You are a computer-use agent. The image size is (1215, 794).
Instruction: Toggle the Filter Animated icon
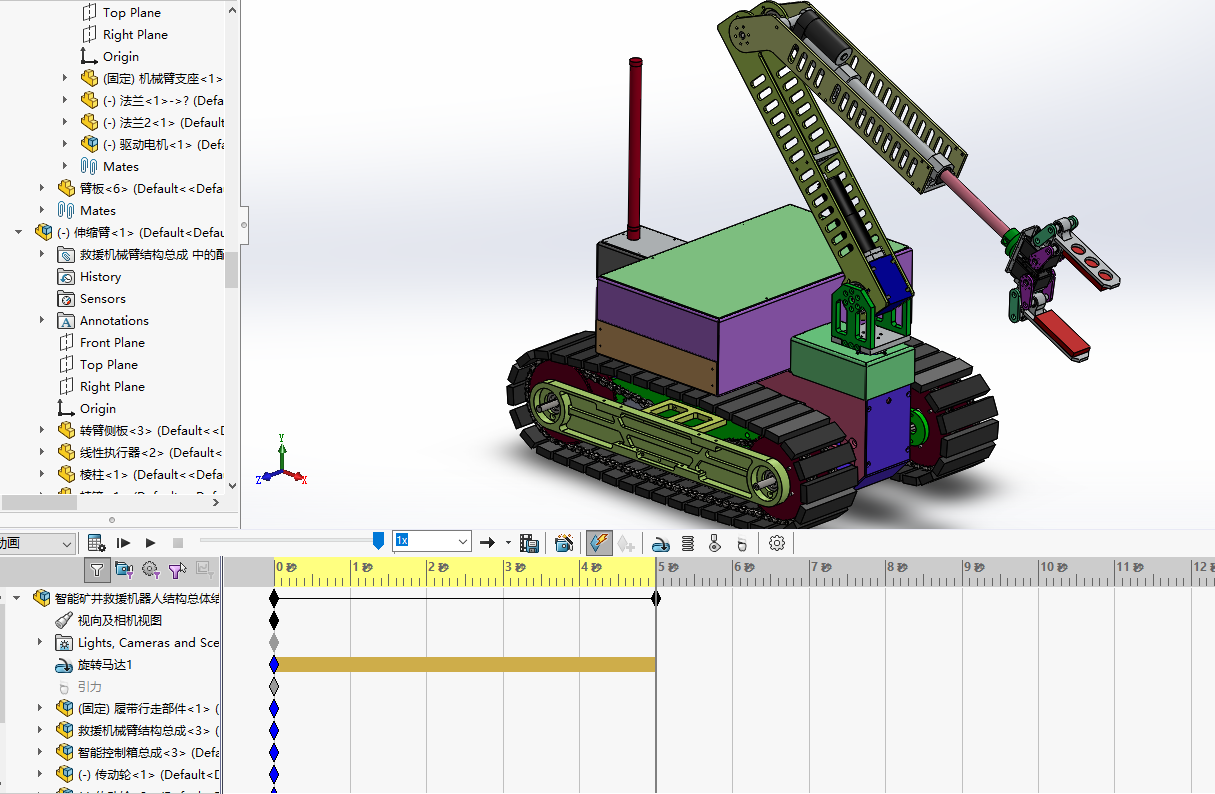[124, 570]
